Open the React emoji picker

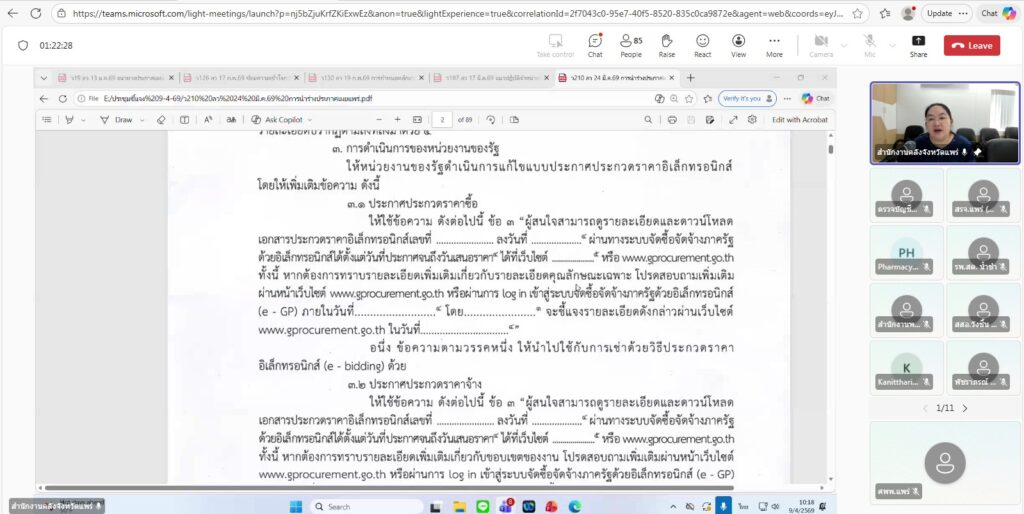[x=703, y=45]
